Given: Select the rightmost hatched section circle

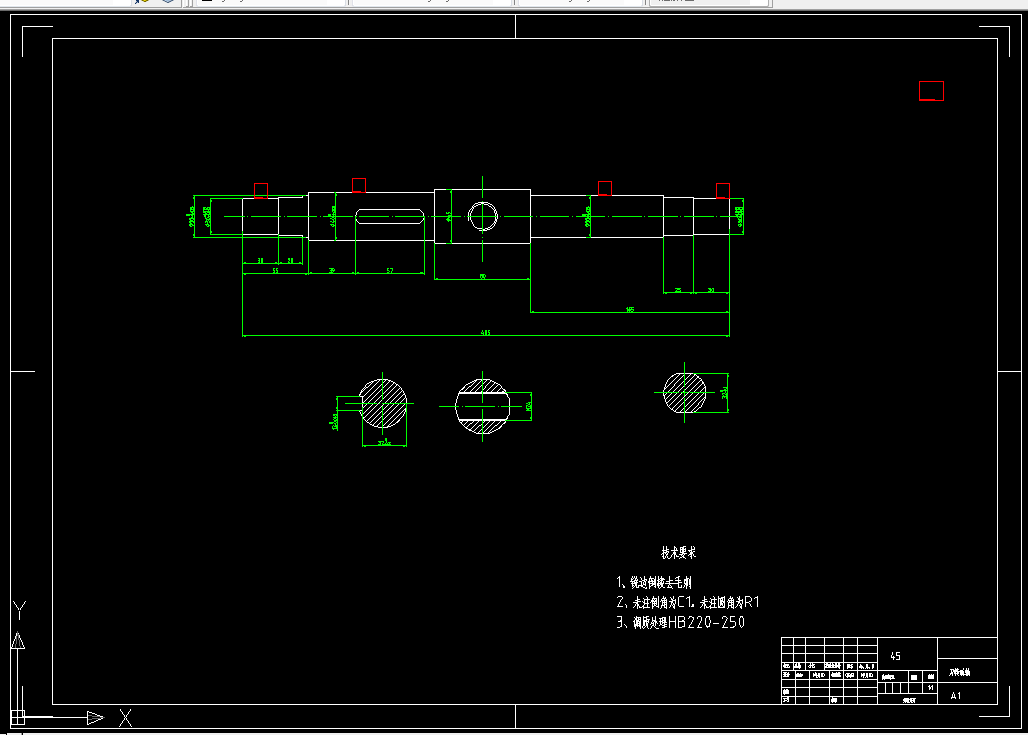Looking at the screenshot, I should (x=684, y=393).
